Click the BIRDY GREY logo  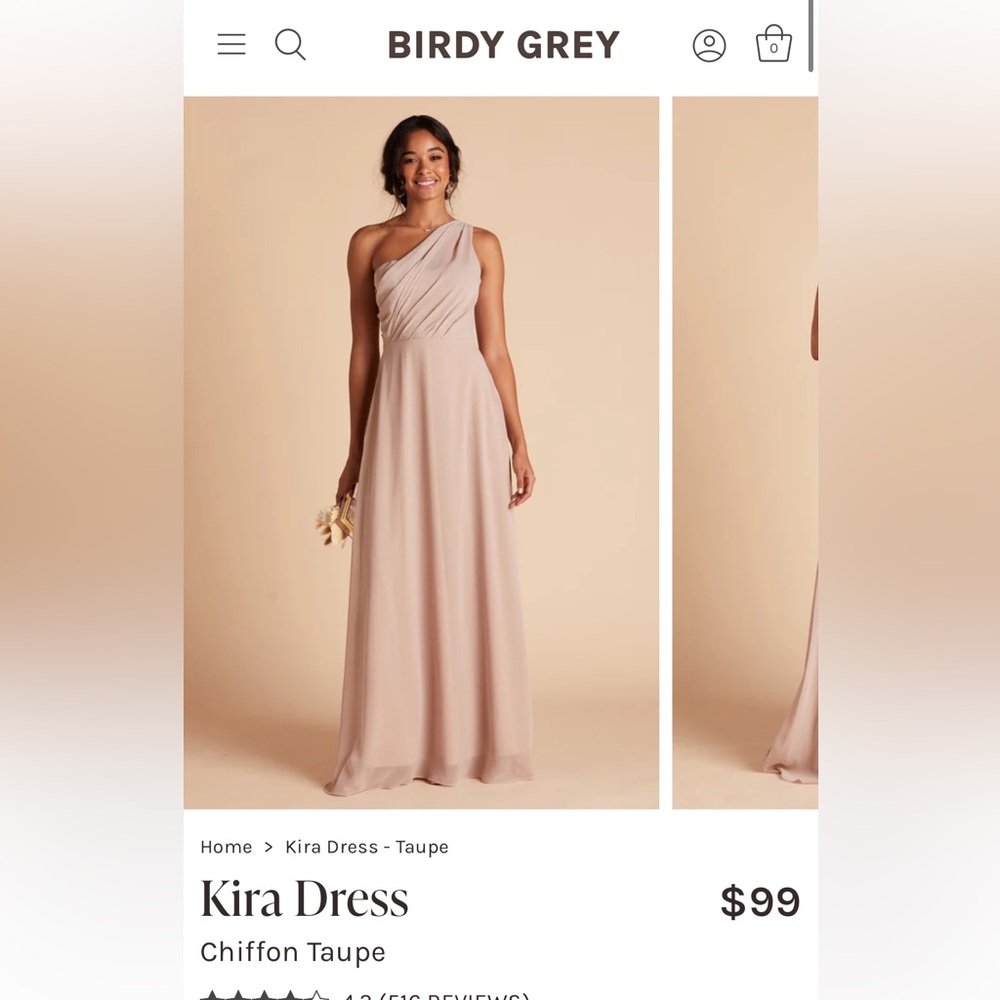click(504, 44)
